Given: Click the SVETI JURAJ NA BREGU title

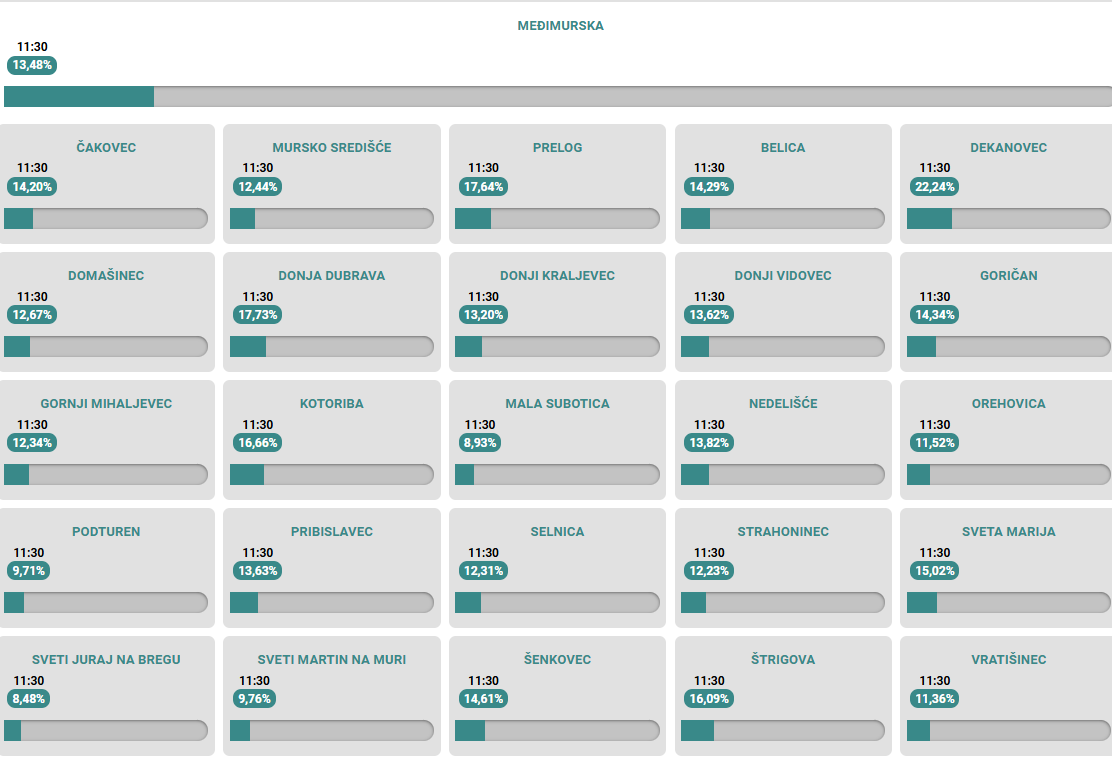Looking at the screenshot, I should click(x=106, y=660).
